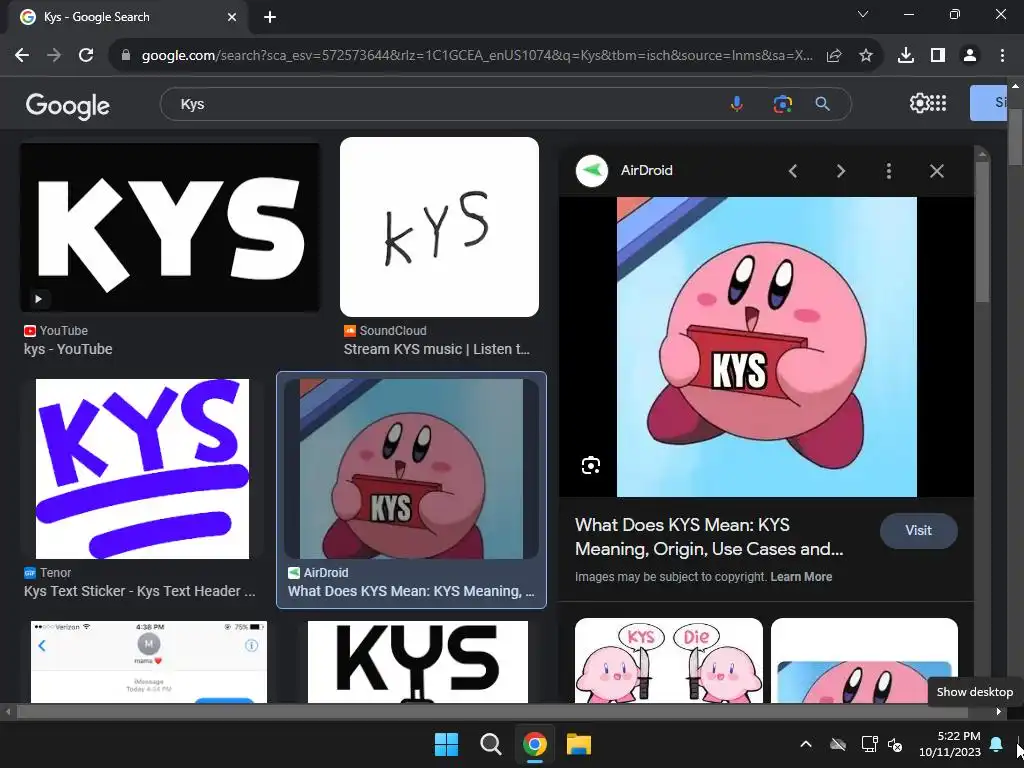Open Chrome profile menu

[970, 56]
